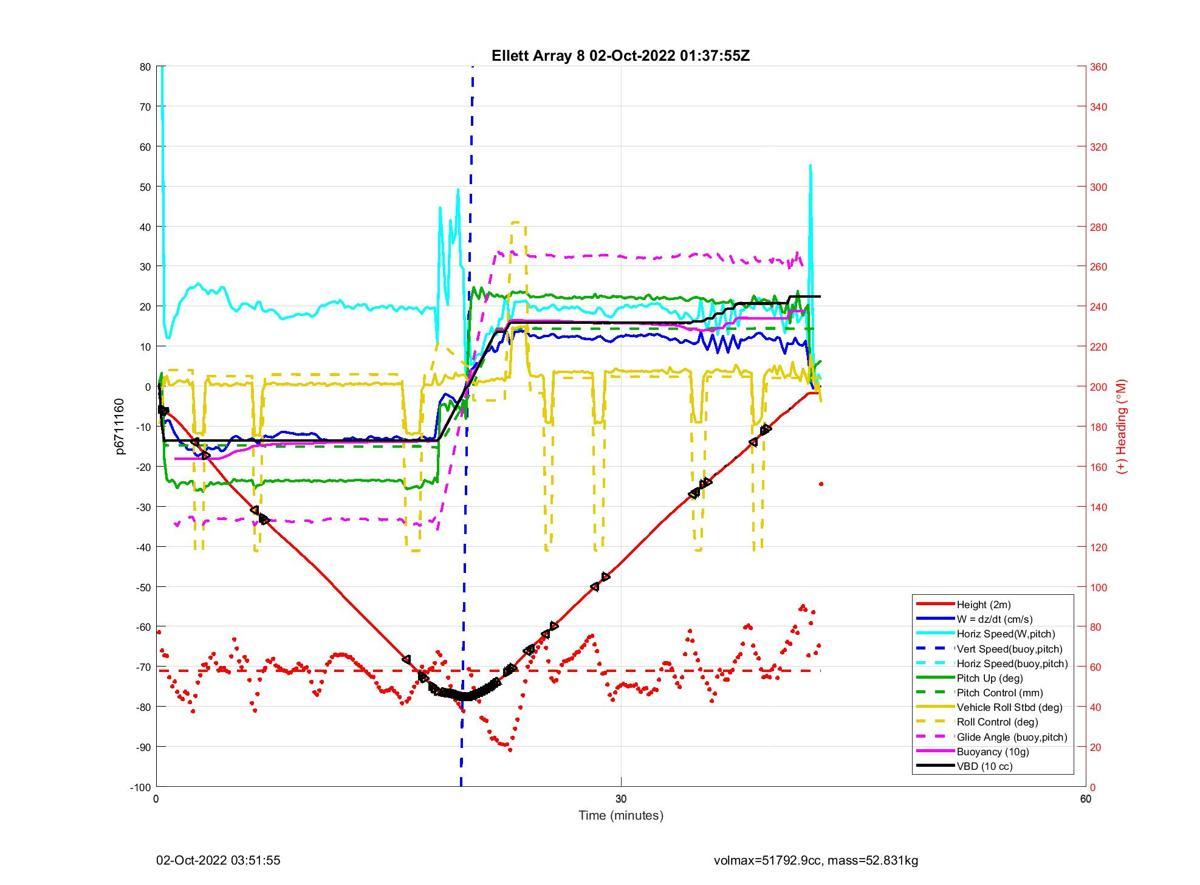Click the p6711160 left axis label
The image size is (1200, 885).
pyautogui.click(x=120, y=427)
